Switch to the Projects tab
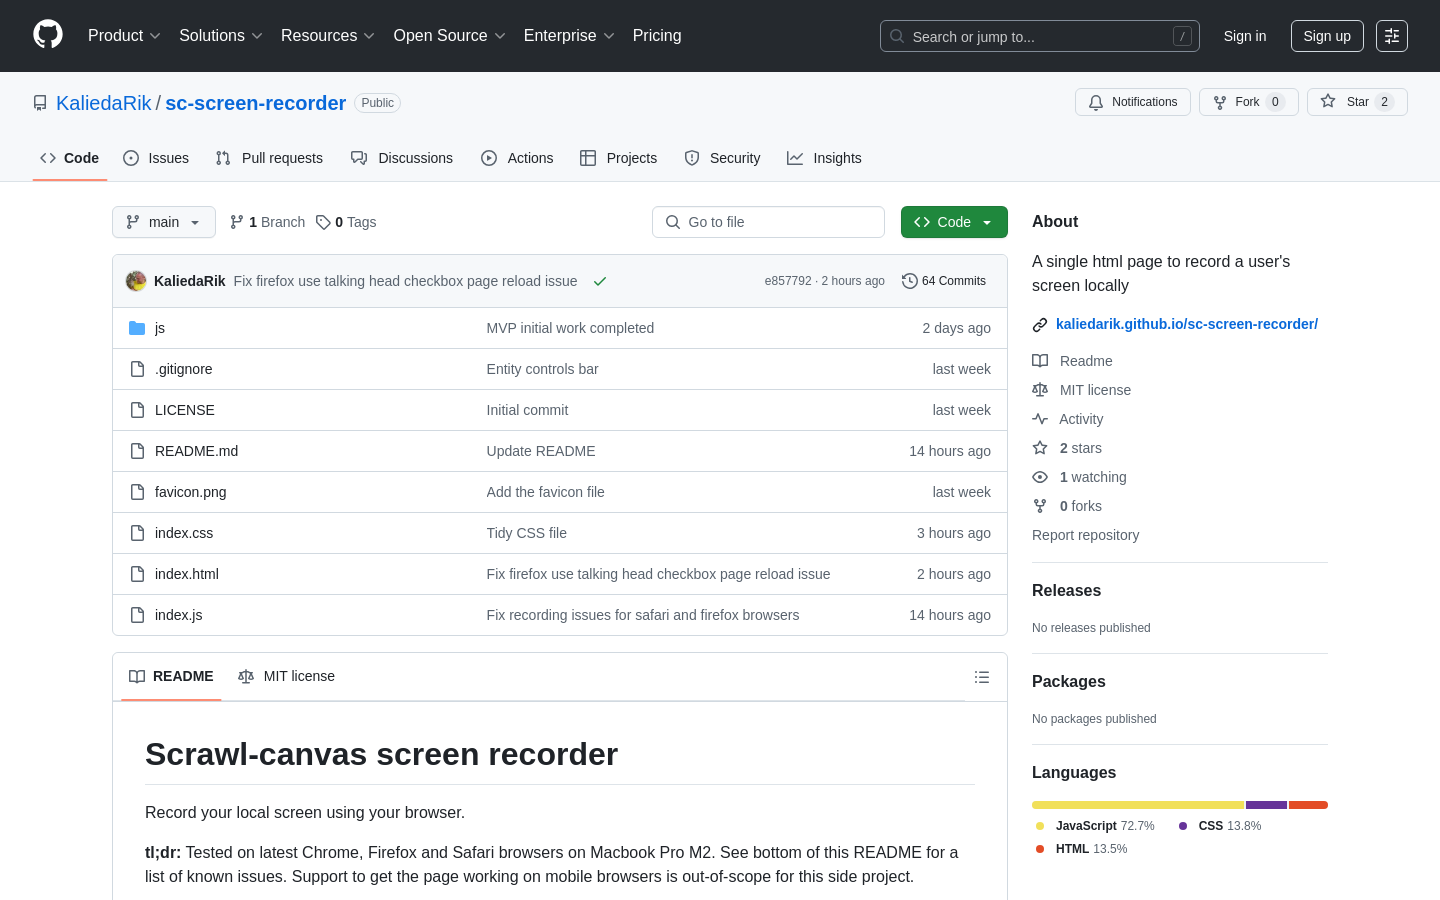1440x900 pixels. pos(619,158)
